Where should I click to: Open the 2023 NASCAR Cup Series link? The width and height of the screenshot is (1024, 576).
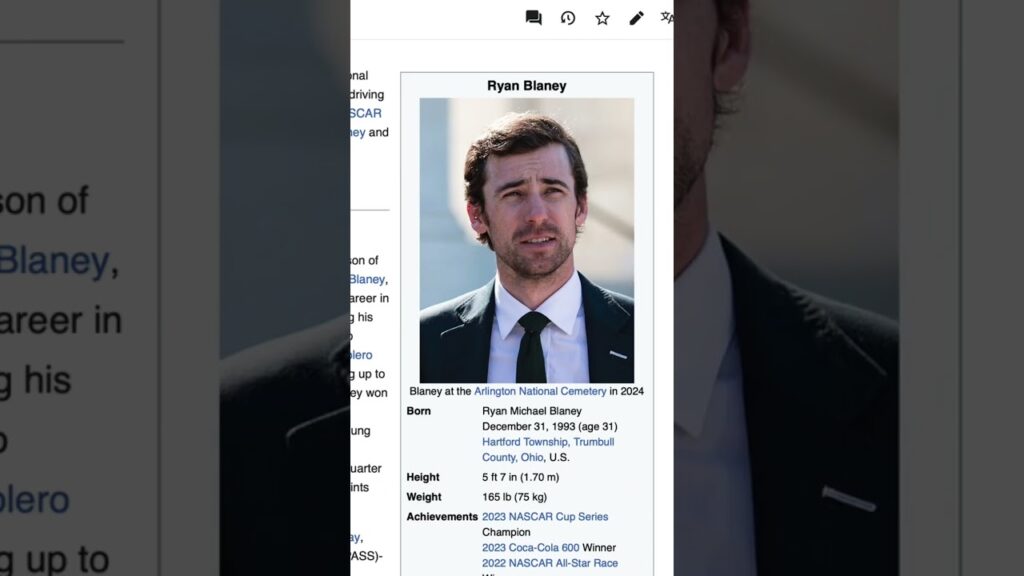pos(545,517)
